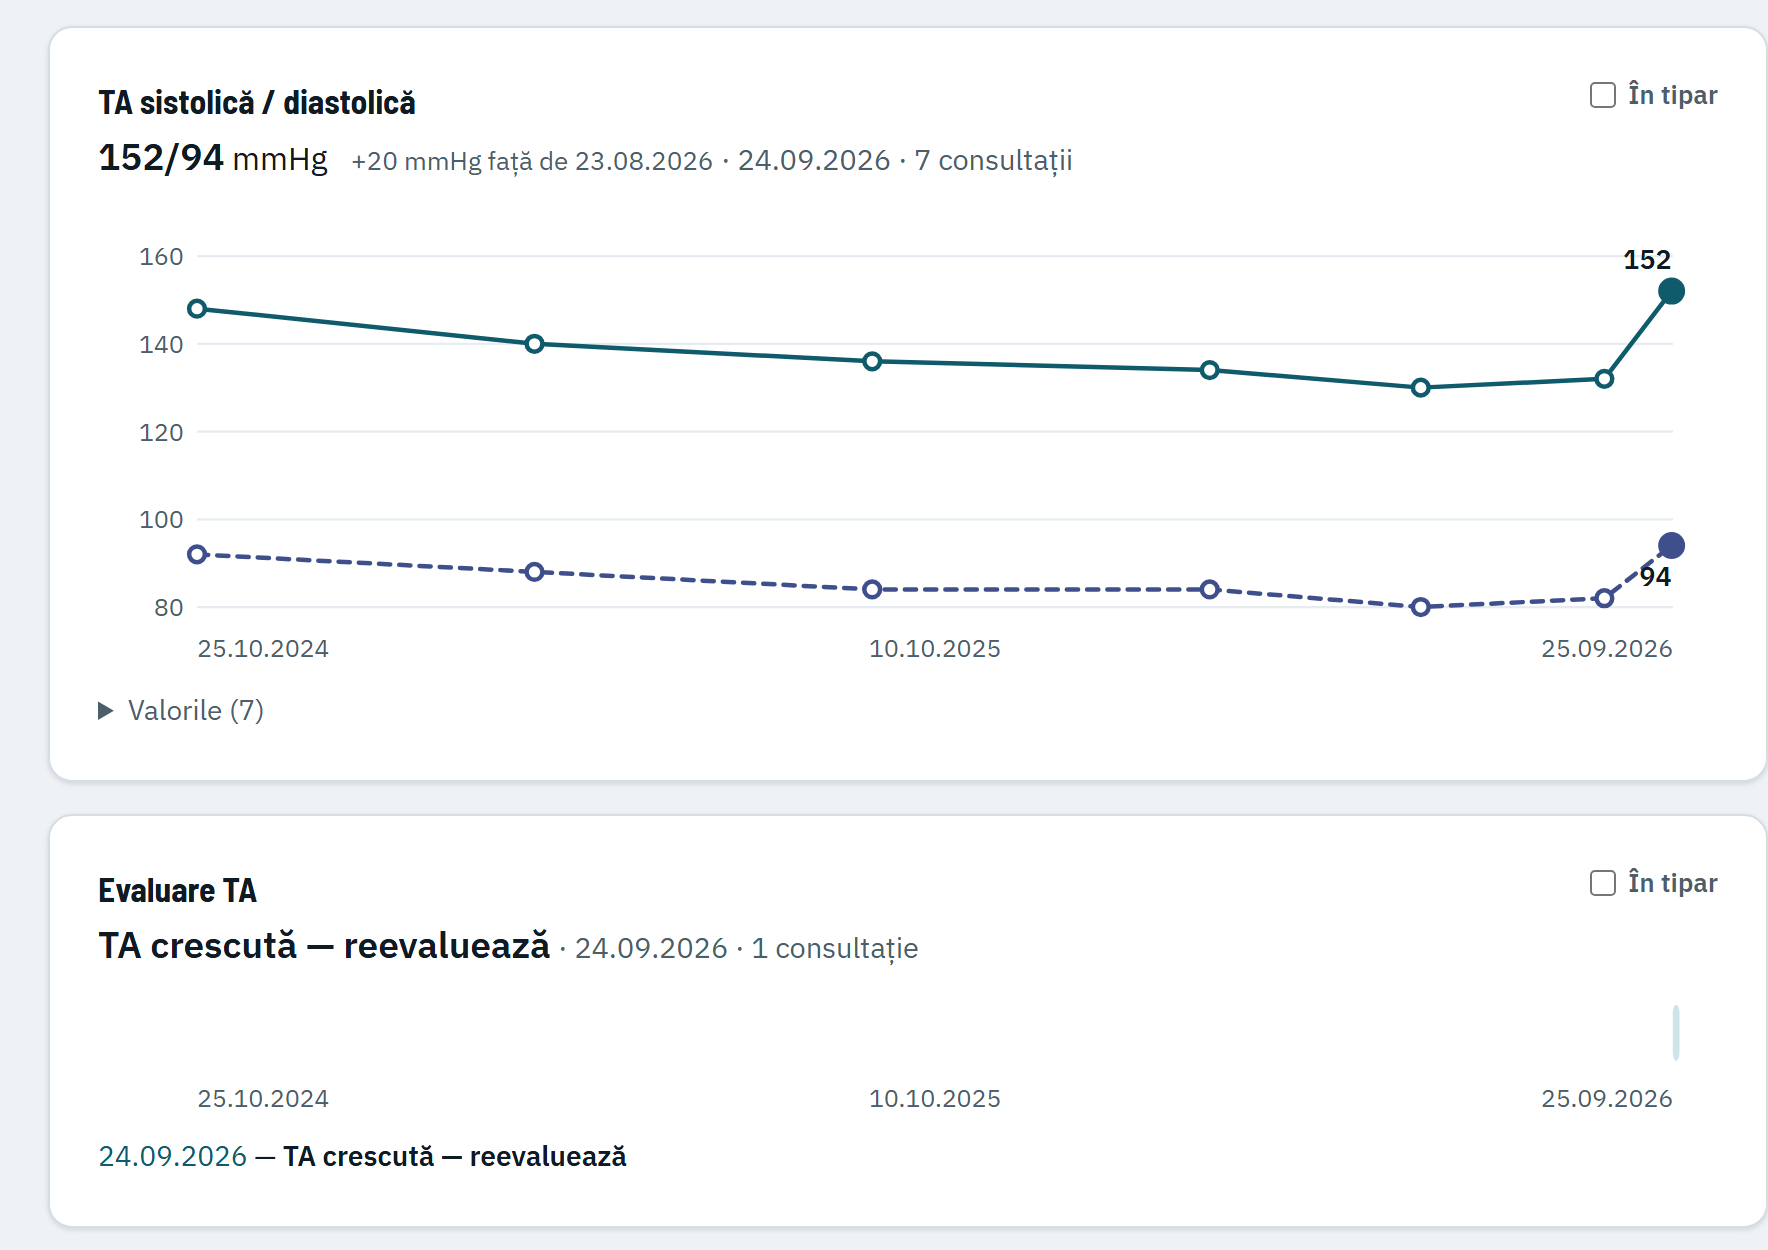The image size is (1768, 1250).
Task: Tick the În tipar checkbox for TA sistolică / diastolică
Action: (x=1602, y=95)
